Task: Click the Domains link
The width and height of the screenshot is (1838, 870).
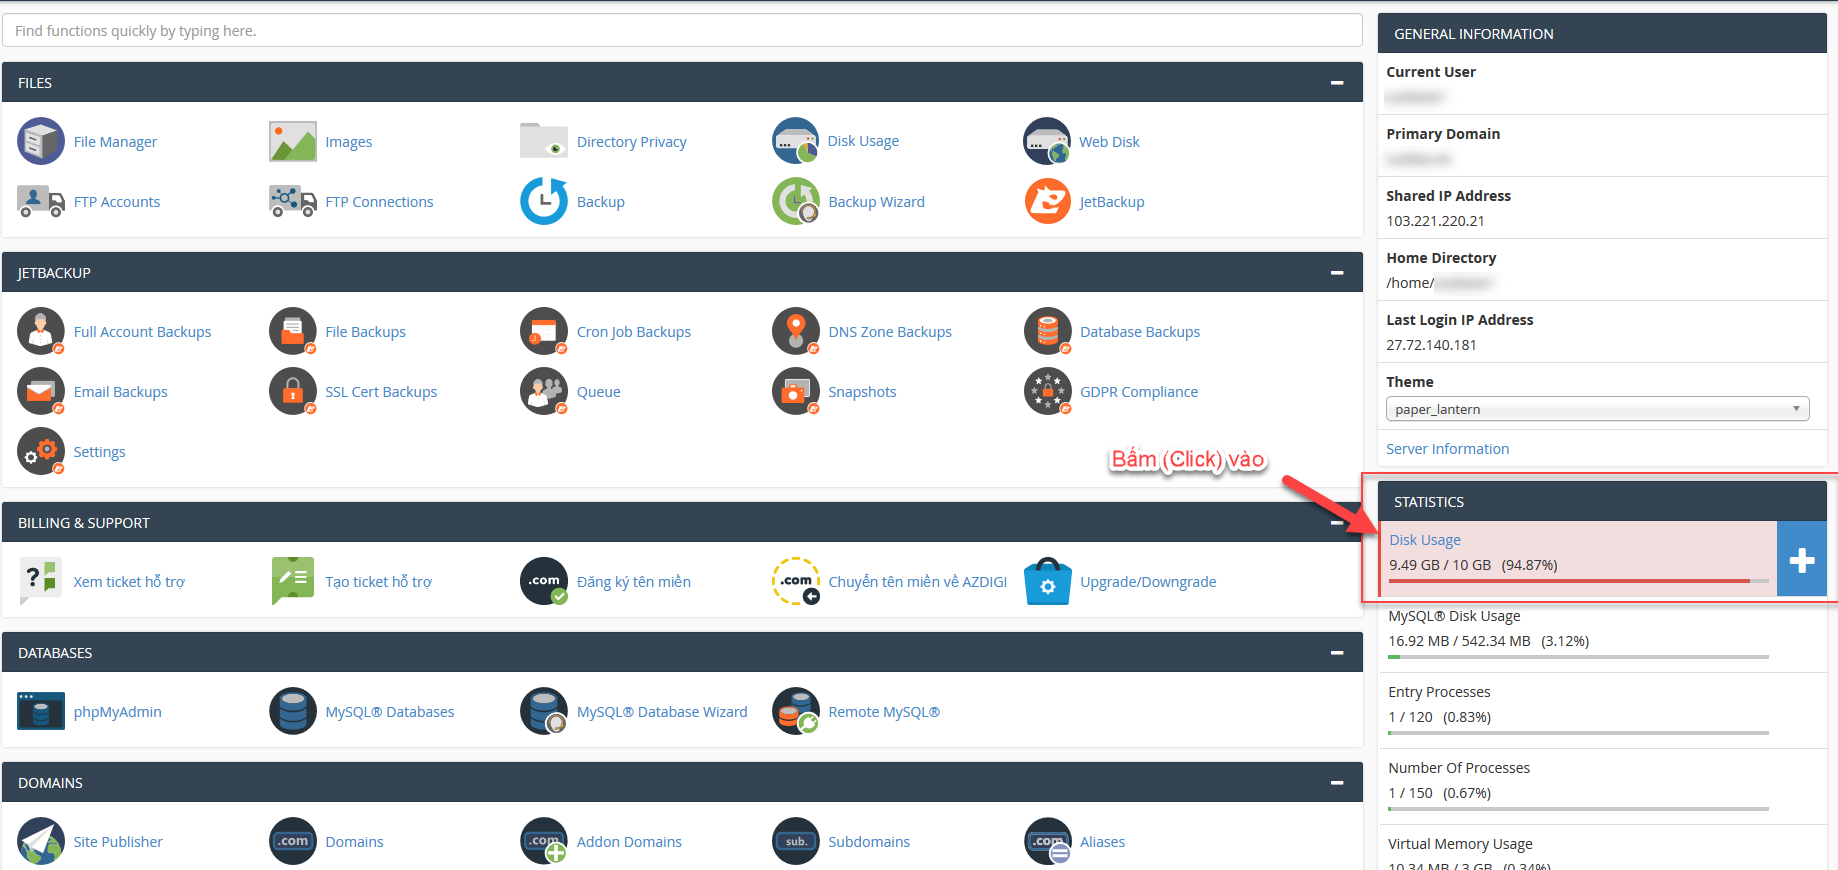Action: pyautogui.click(x=354, y=842)
